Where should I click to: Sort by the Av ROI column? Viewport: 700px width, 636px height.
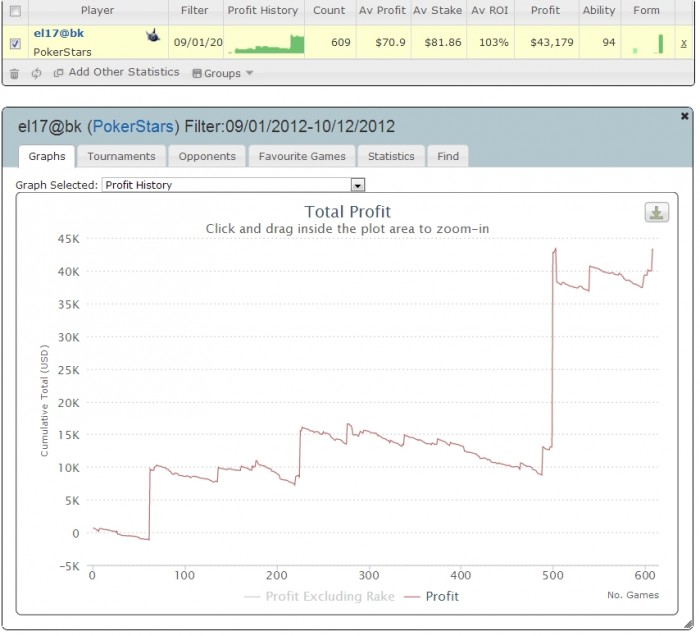pos(490,10)
